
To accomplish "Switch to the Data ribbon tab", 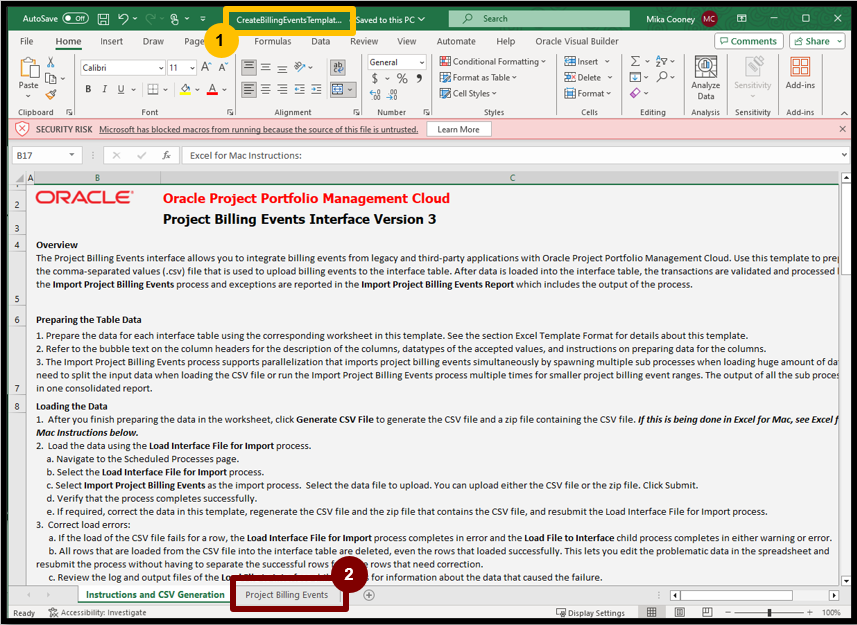I will pyautogui.click(x=321, y=41).
